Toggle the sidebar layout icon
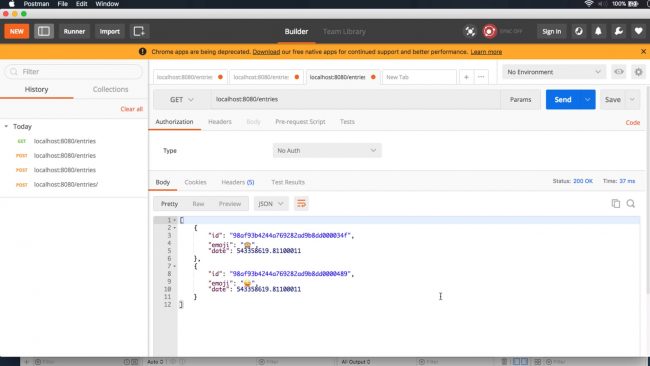 pyautogui.click(x=44, y=32)
